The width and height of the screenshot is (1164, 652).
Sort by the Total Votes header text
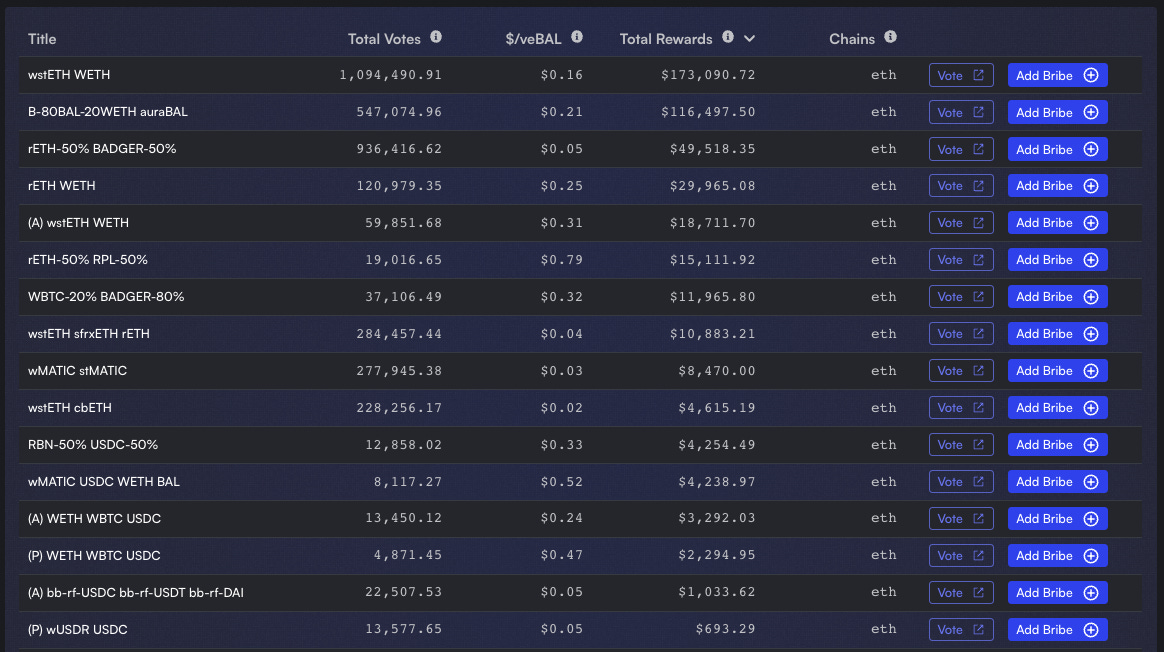click(384, 39)
